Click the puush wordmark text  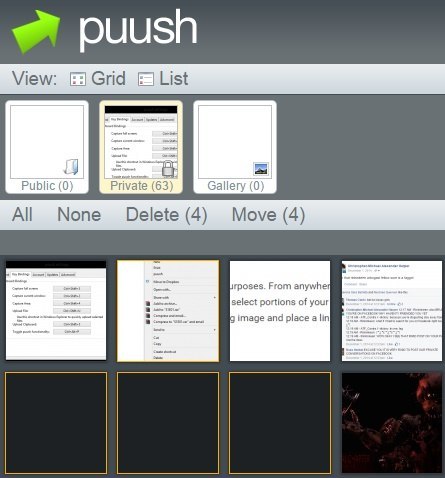click(x=138, y=30)
